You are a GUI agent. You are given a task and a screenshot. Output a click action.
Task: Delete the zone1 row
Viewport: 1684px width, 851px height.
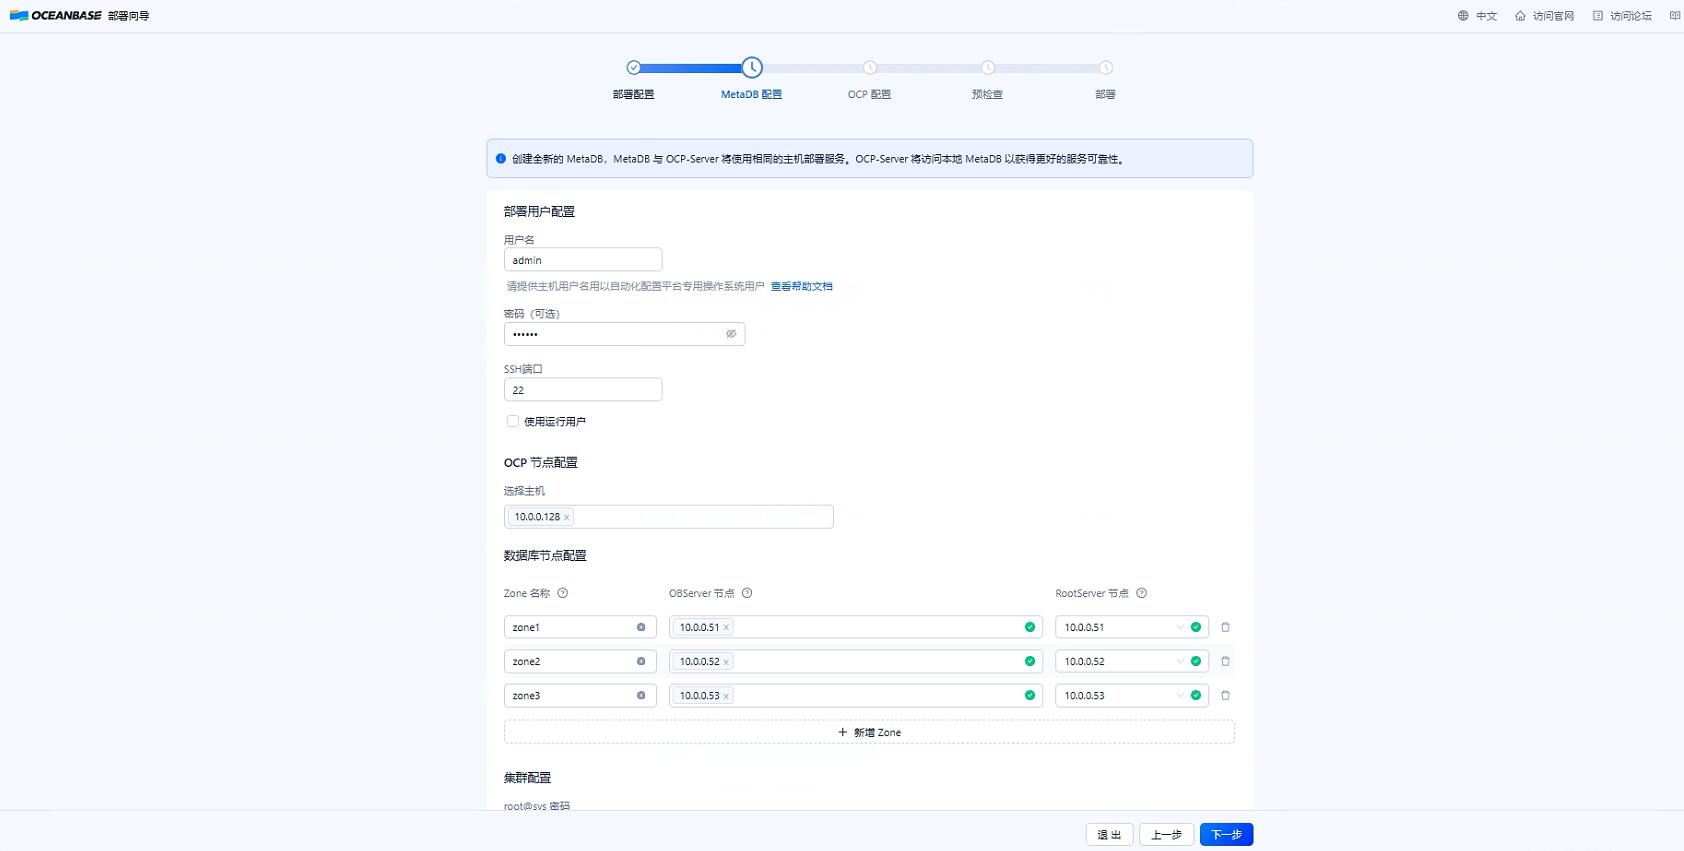[x=1225, y=627]
